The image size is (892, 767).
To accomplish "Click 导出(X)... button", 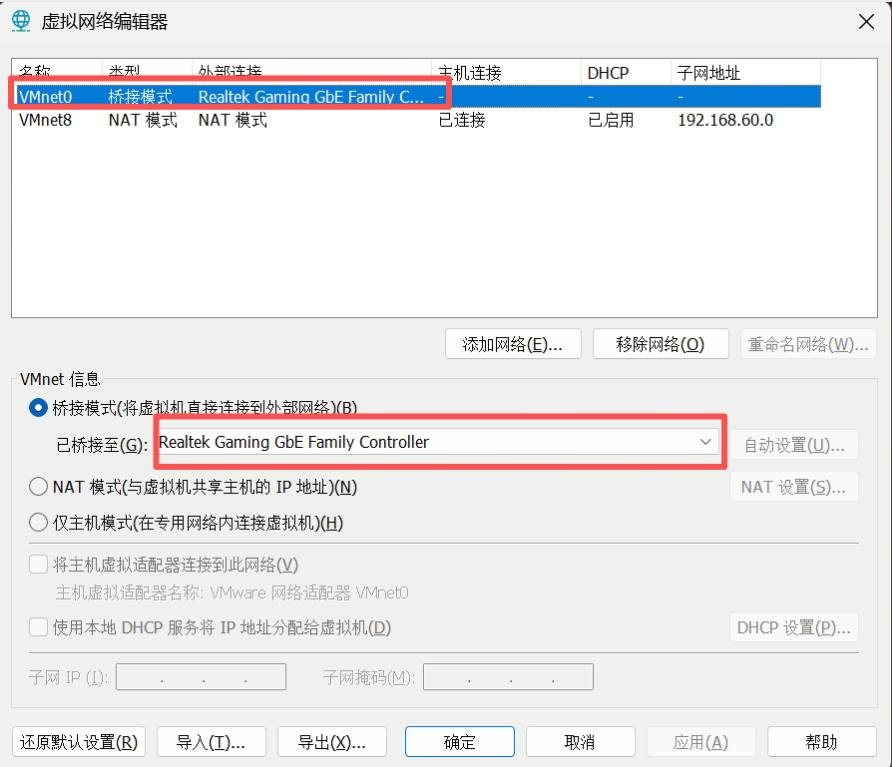I will [332, 742].
